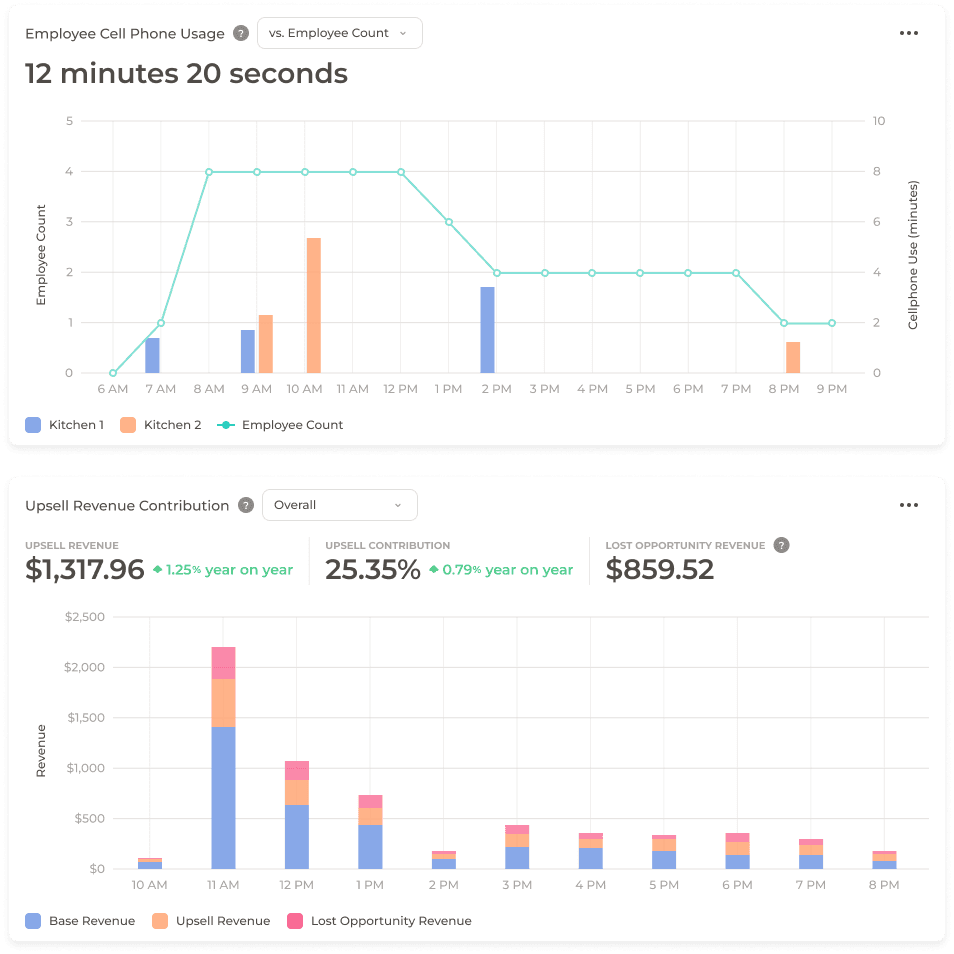The width and height of the screenshot is (954, 954).
Task: Click green up arrow beside 1.25% year on year
Action: point(157,570)
